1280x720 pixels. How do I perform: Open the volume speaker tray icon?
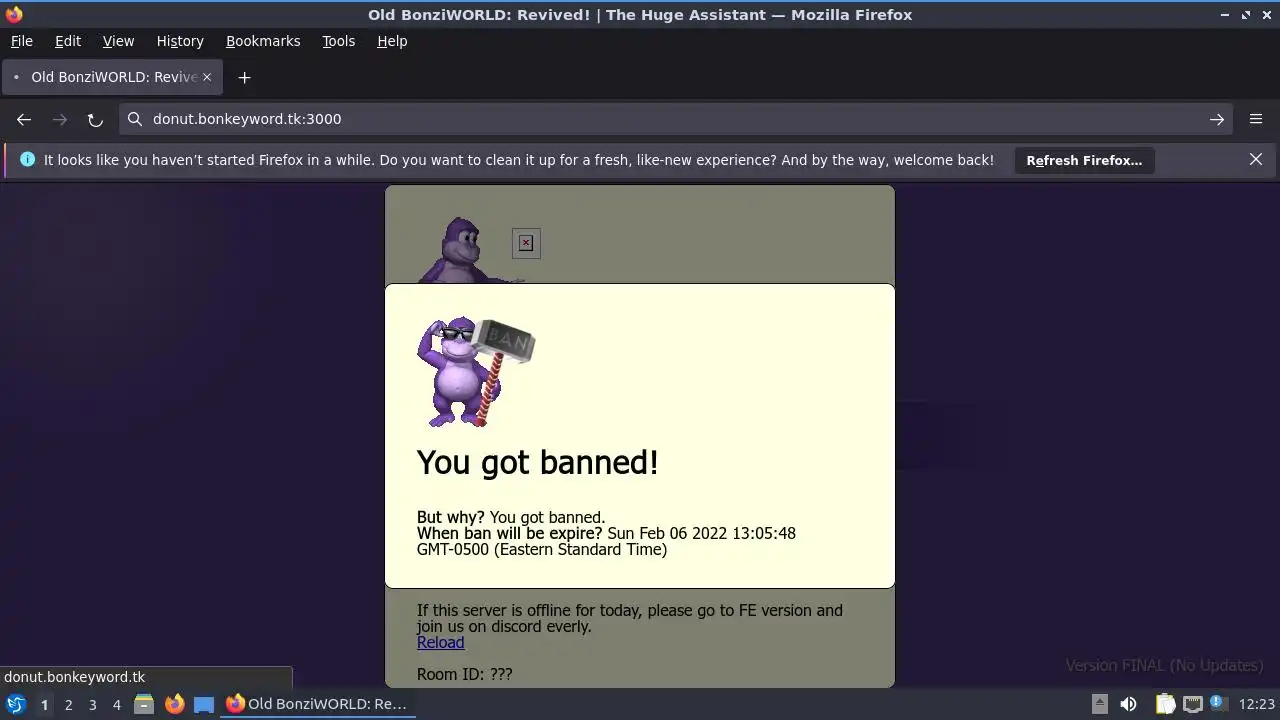point(1128,704)
